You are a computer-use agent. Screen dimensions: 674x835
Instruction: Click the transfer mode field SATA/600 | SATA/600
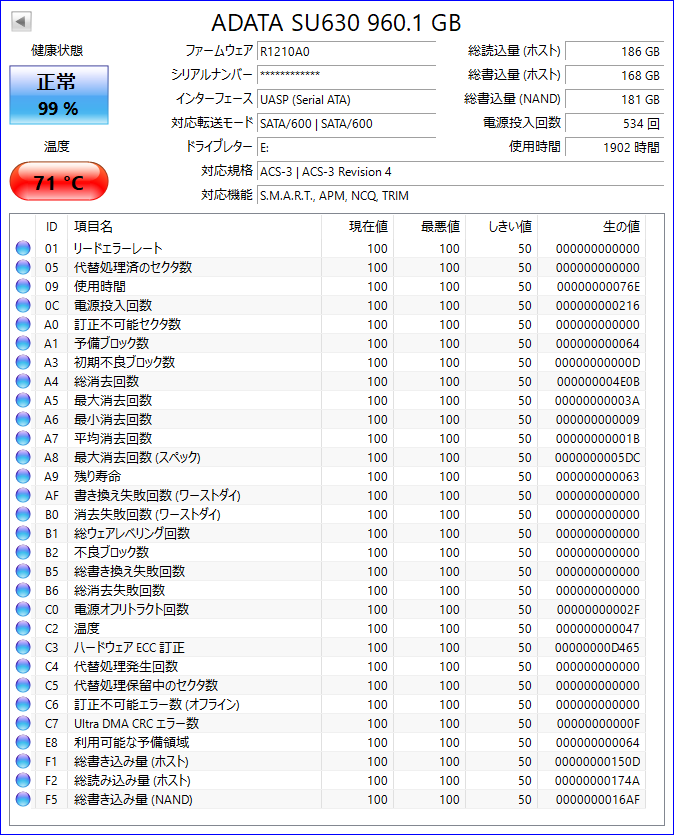point(347,124)
